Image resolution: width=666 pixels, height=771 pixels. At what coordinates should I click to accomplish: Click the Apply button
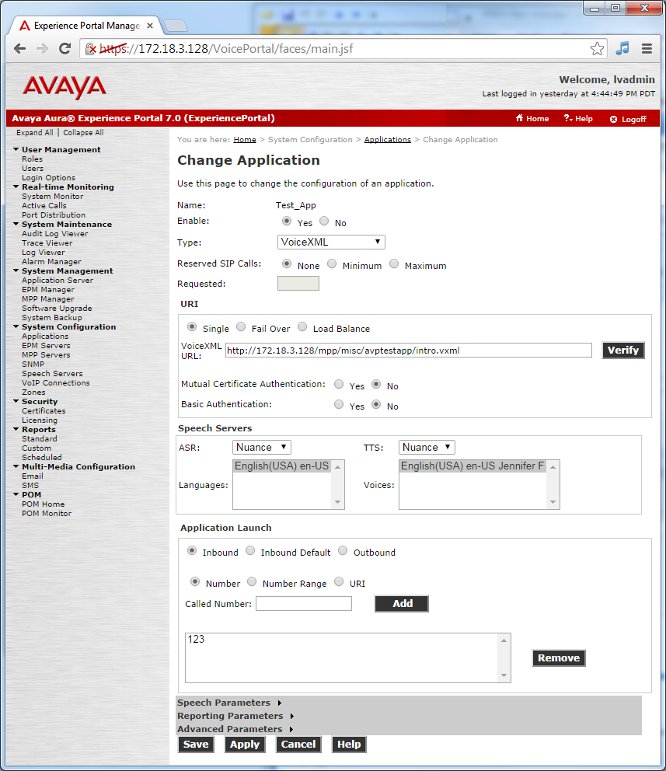[x=244, y=744]
